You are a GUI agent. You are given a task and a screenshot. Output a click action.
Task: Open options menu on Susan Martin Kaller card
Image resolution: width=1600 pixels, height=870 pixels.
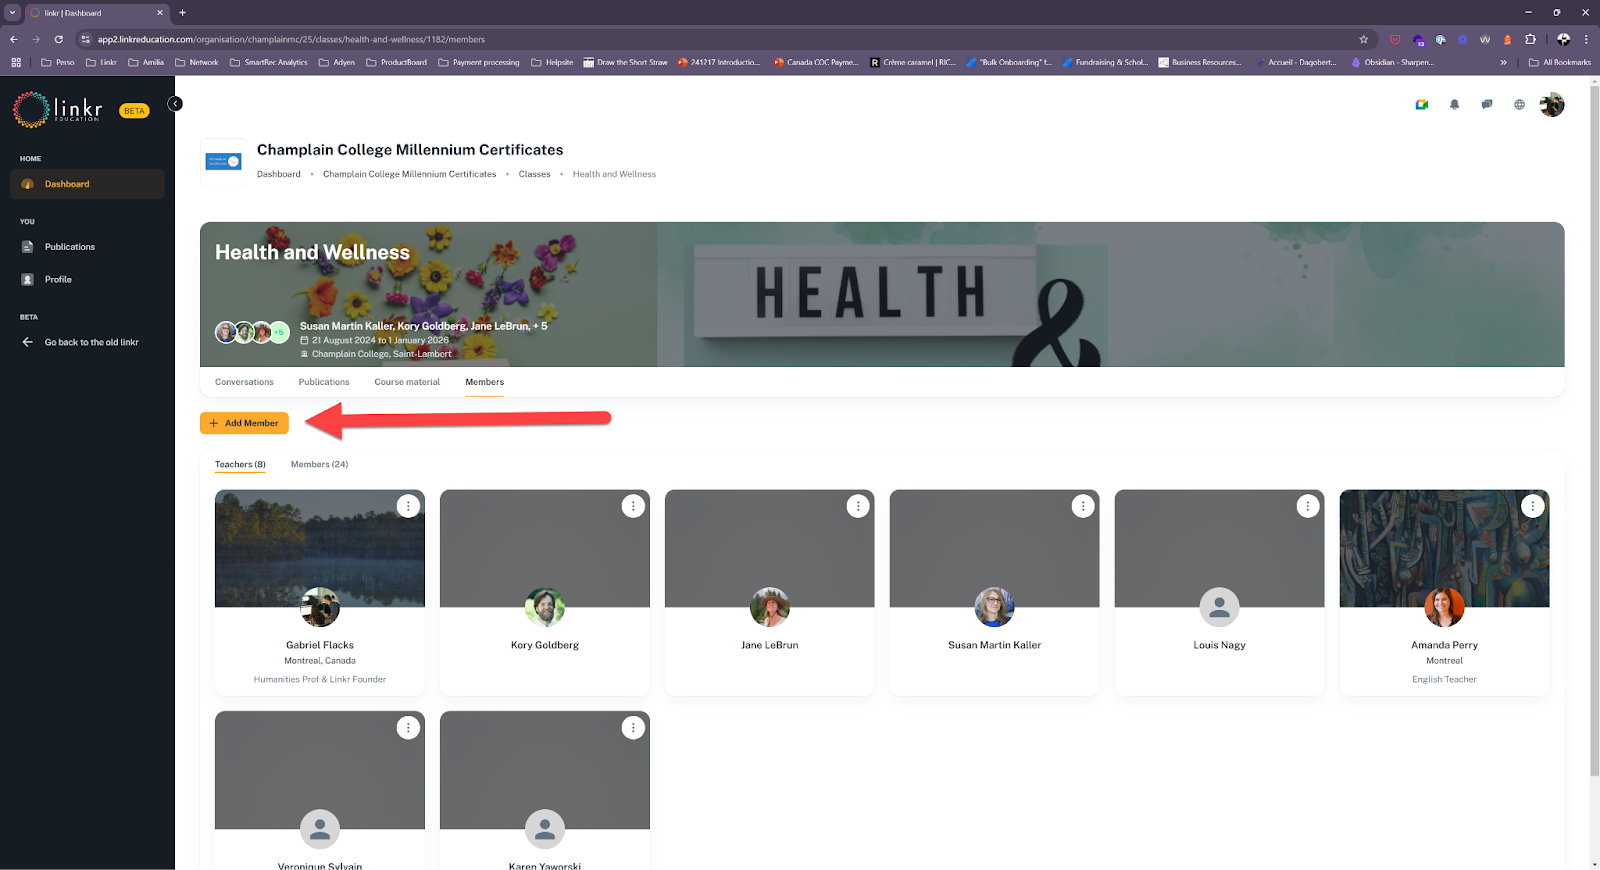click(1083, 507)
